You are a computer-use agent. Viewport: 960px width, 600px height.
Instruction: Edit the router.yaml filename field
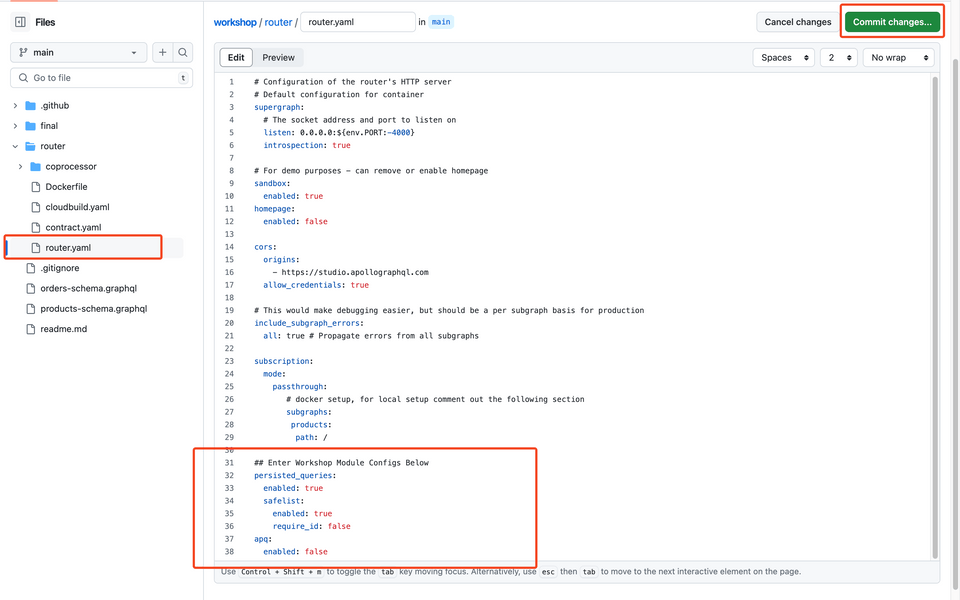tap(358, 22)
